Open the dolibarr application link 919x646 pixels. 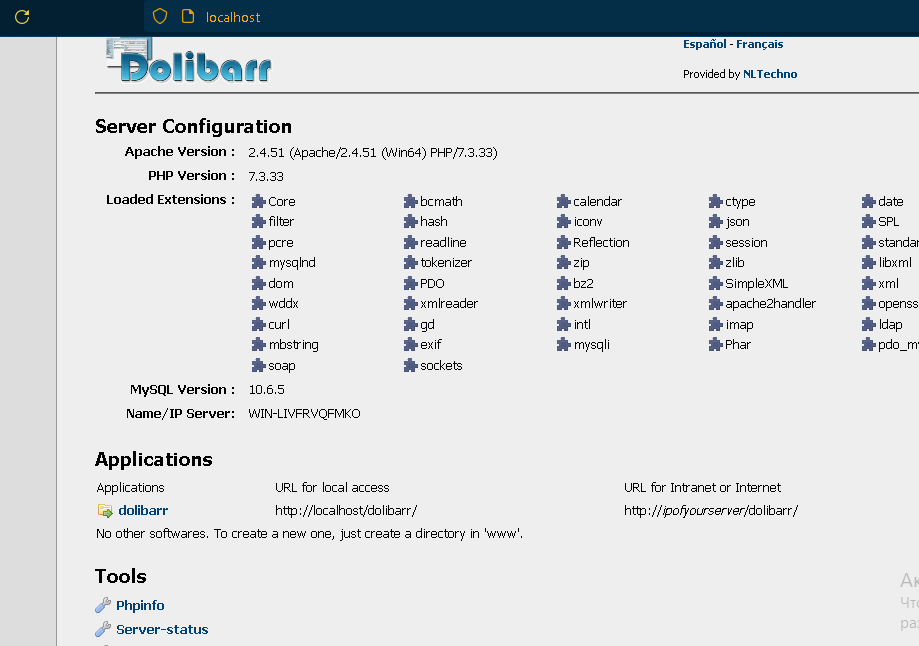[x=143, y=511]
